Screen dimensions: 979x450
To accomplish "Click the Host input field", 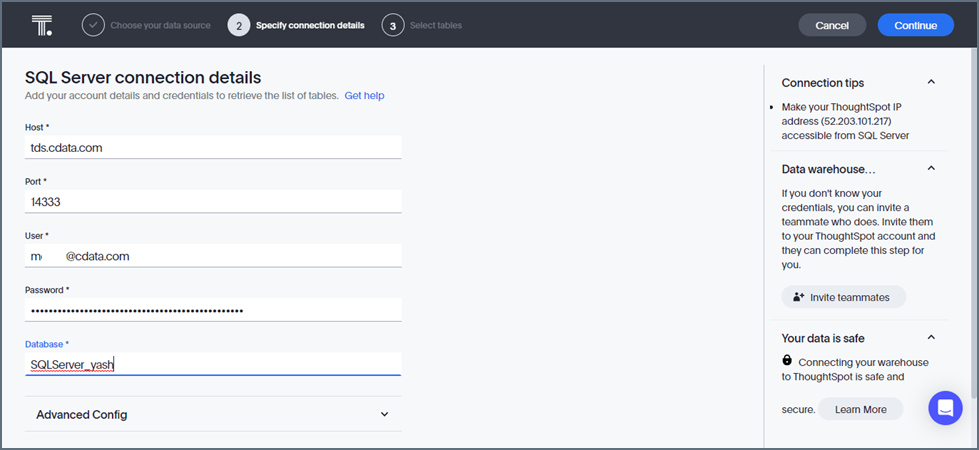I will pos(213,147).
